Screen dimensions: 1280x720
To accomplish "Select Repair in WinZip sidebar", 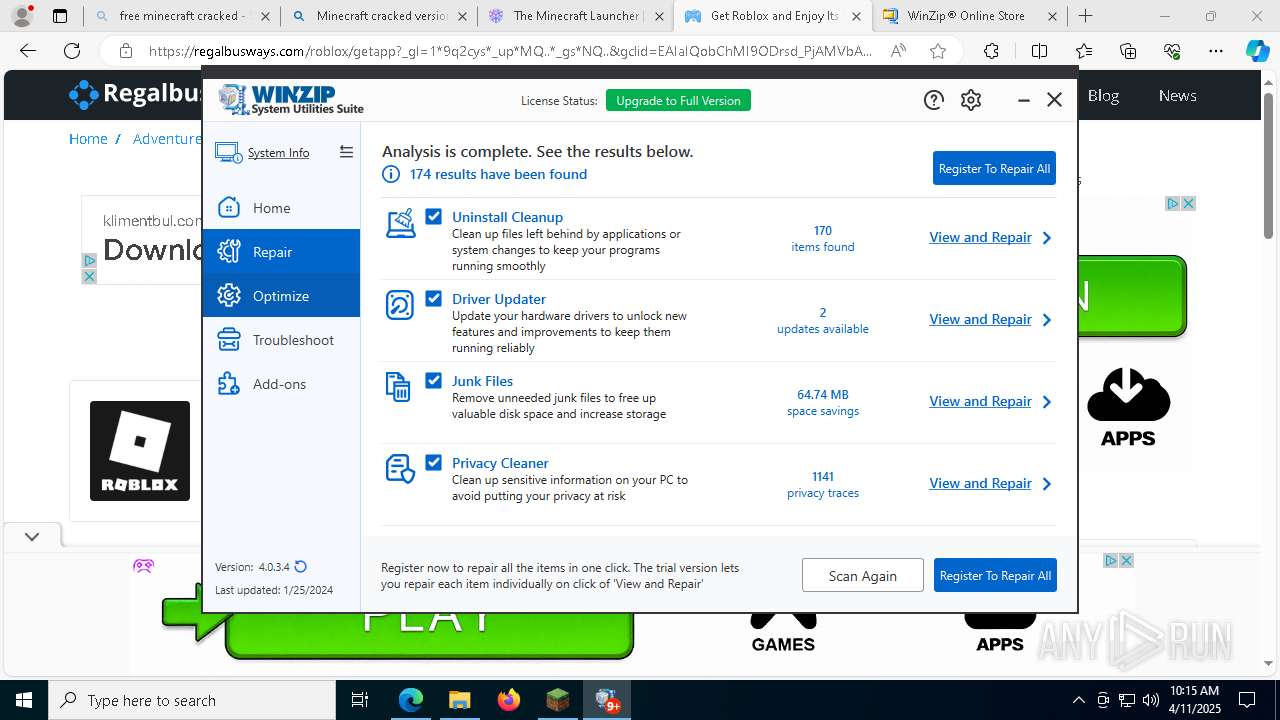I will coord(281,252).
